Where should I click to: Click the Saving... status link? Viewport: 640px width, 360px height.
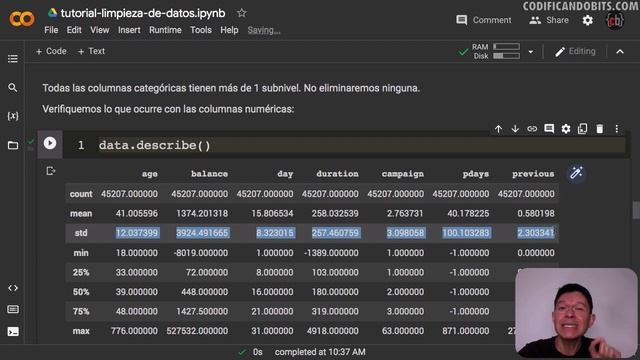tap(264, 30)
